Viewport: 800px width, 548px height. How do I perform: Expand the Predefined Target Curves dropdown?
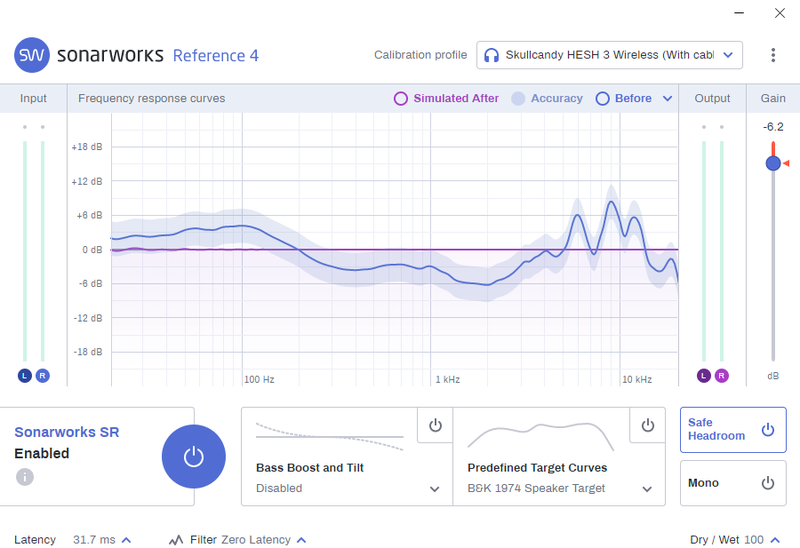click(647, 489)
